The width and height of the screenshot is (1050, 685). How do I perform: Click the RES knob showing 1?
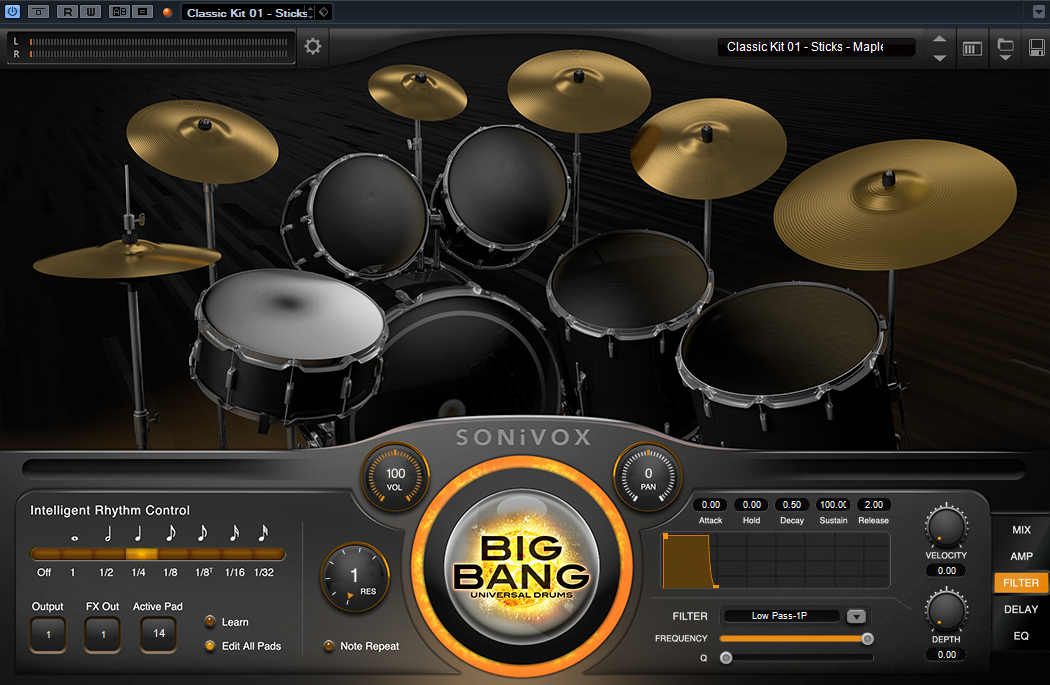[356, 578]
